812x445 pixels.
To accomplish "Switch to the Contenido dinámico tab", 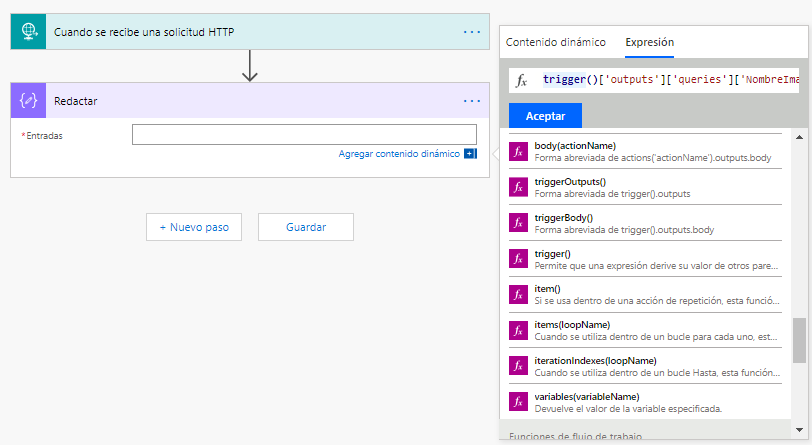I will tap(555, 43).
